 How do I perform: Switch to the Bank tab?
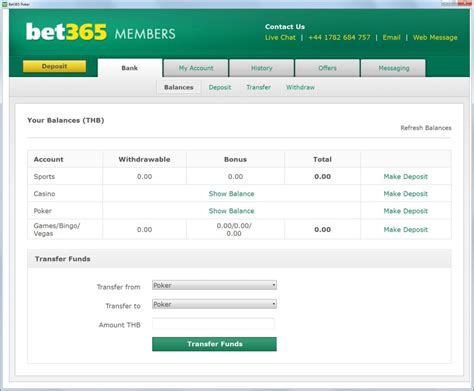130,68
